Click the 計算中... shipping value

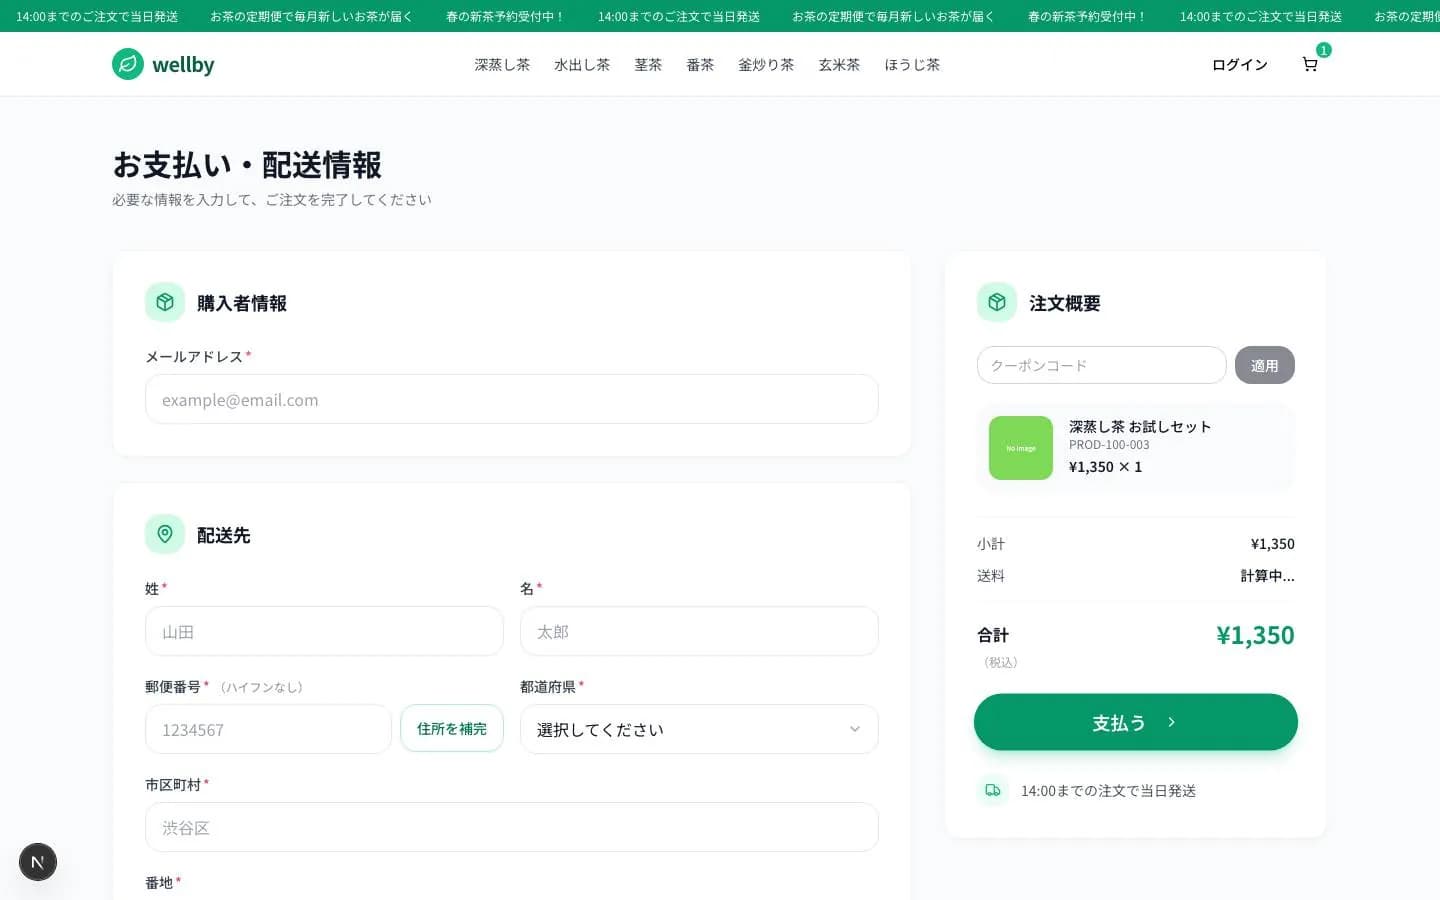[x=1267, y=576]
